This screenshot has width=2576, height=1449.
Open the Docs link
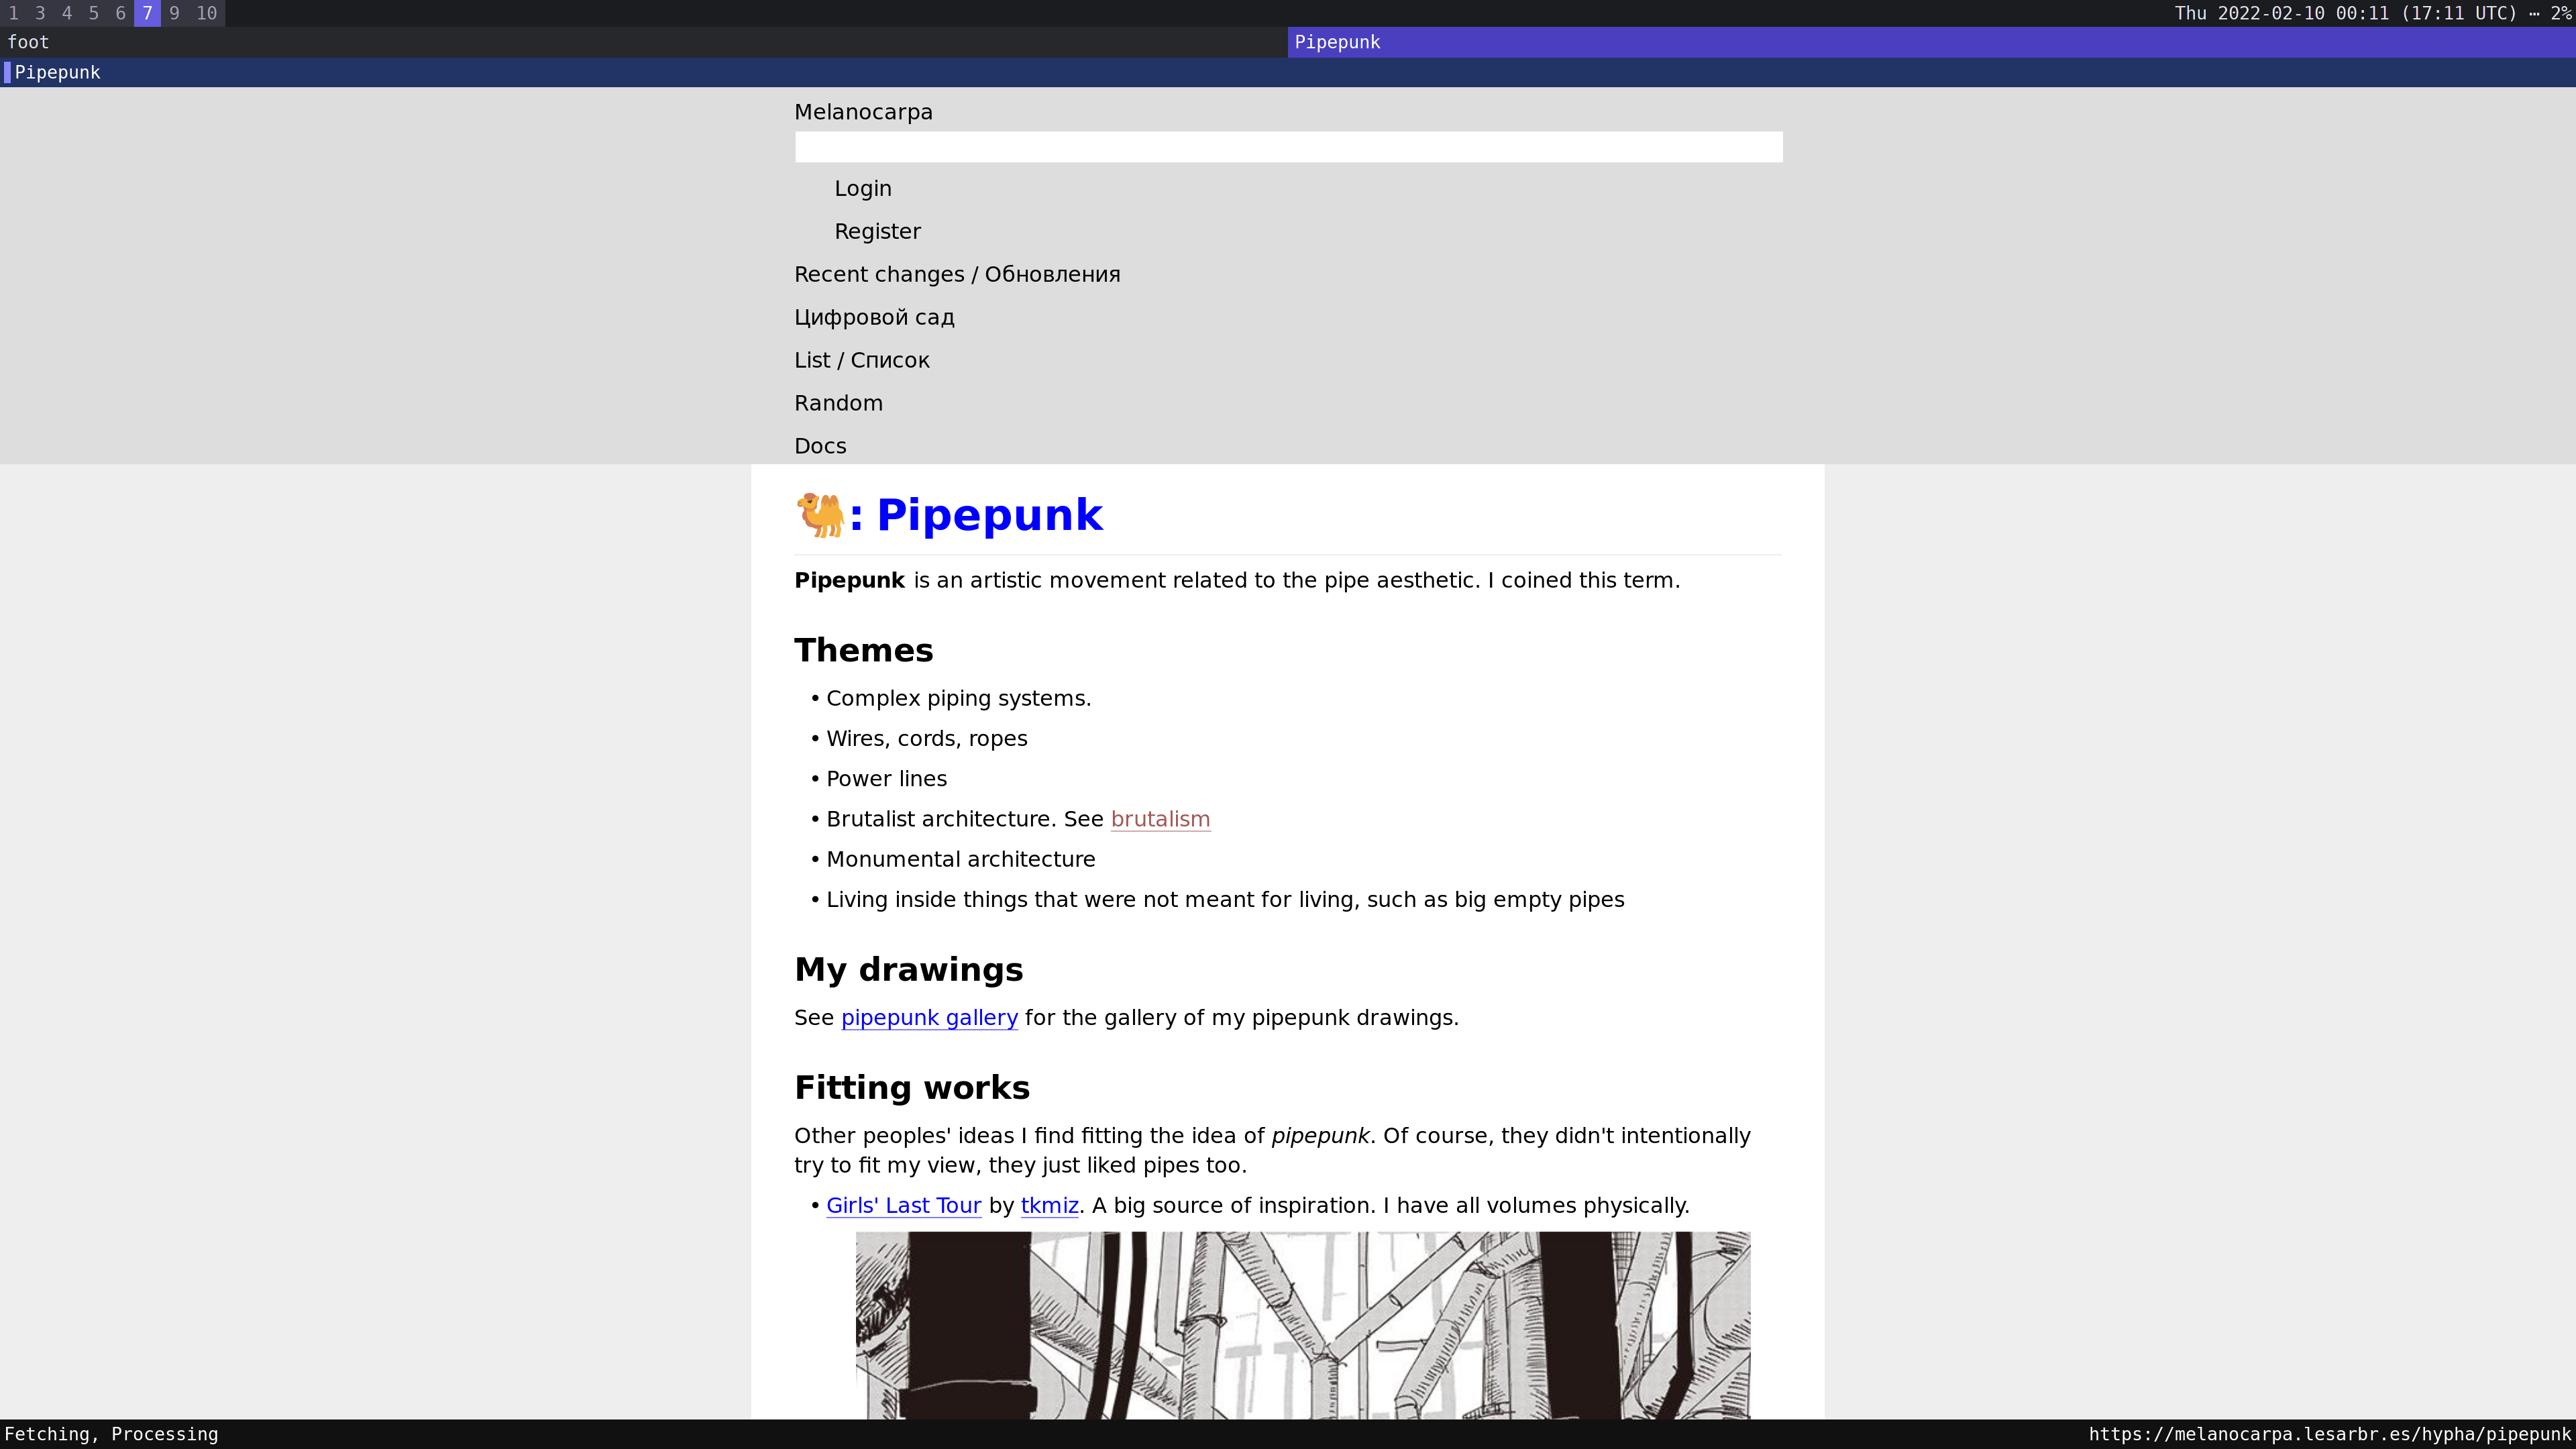(820, 447)
